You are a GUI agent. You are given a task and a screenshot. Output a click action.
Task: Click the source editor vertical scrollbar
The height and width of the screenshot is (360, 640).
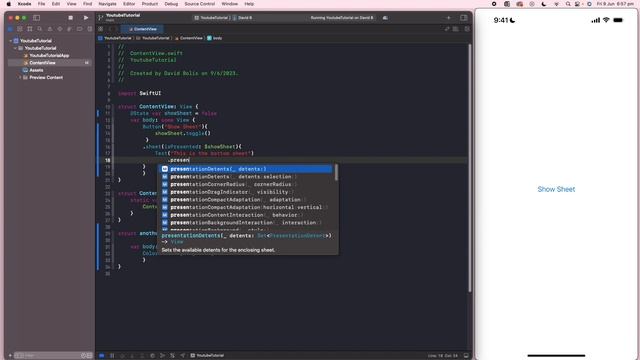click(469, 167)
